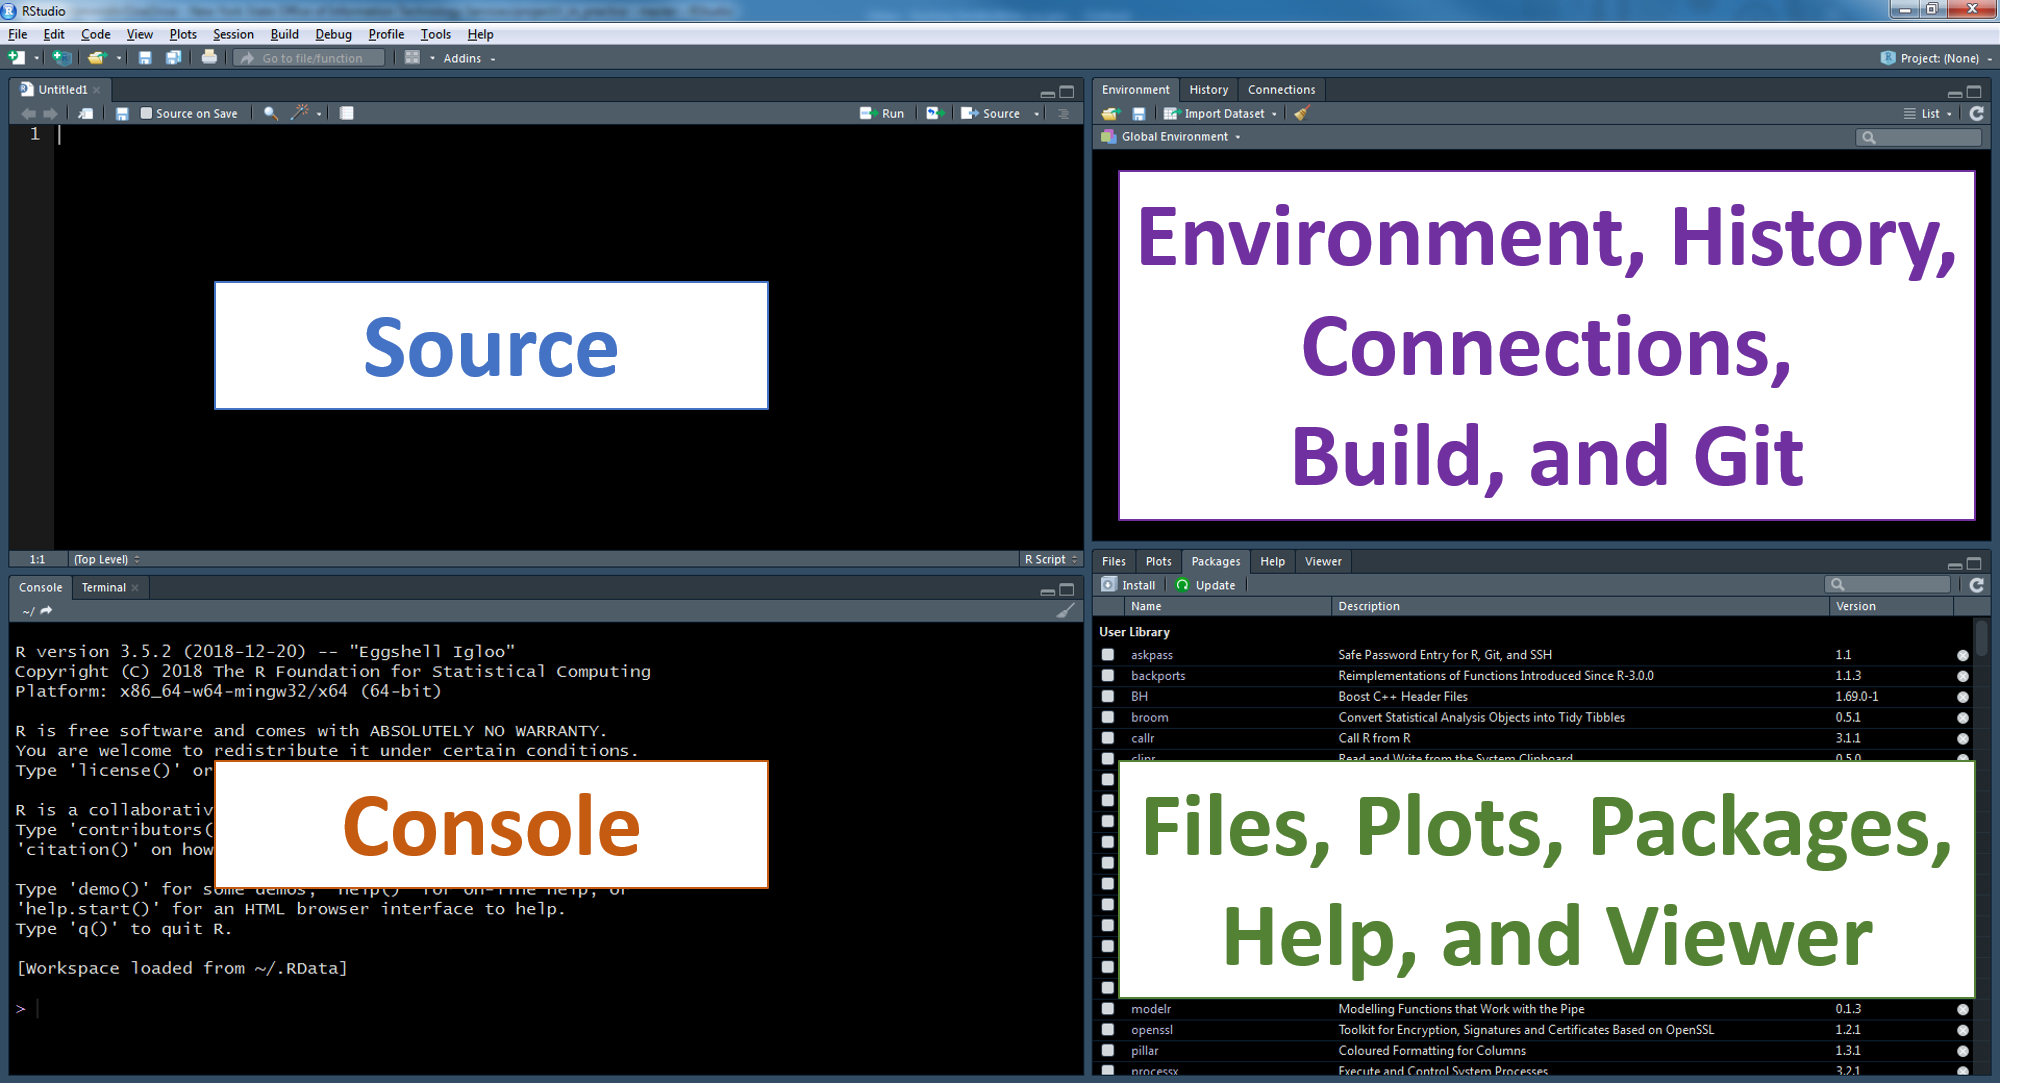The image size is (2035, 1083).
Task: Print the current file icon
Action: (209, 58)
